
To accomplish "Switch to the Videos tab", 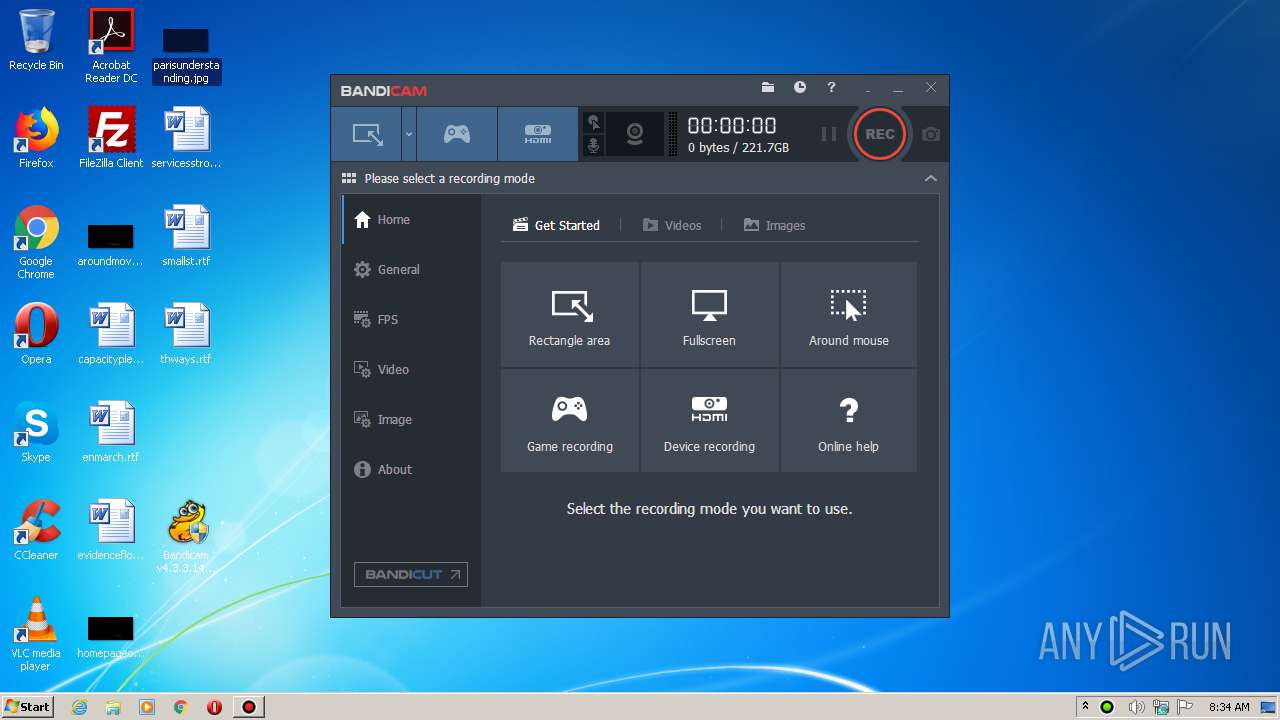I will point(672,225).
